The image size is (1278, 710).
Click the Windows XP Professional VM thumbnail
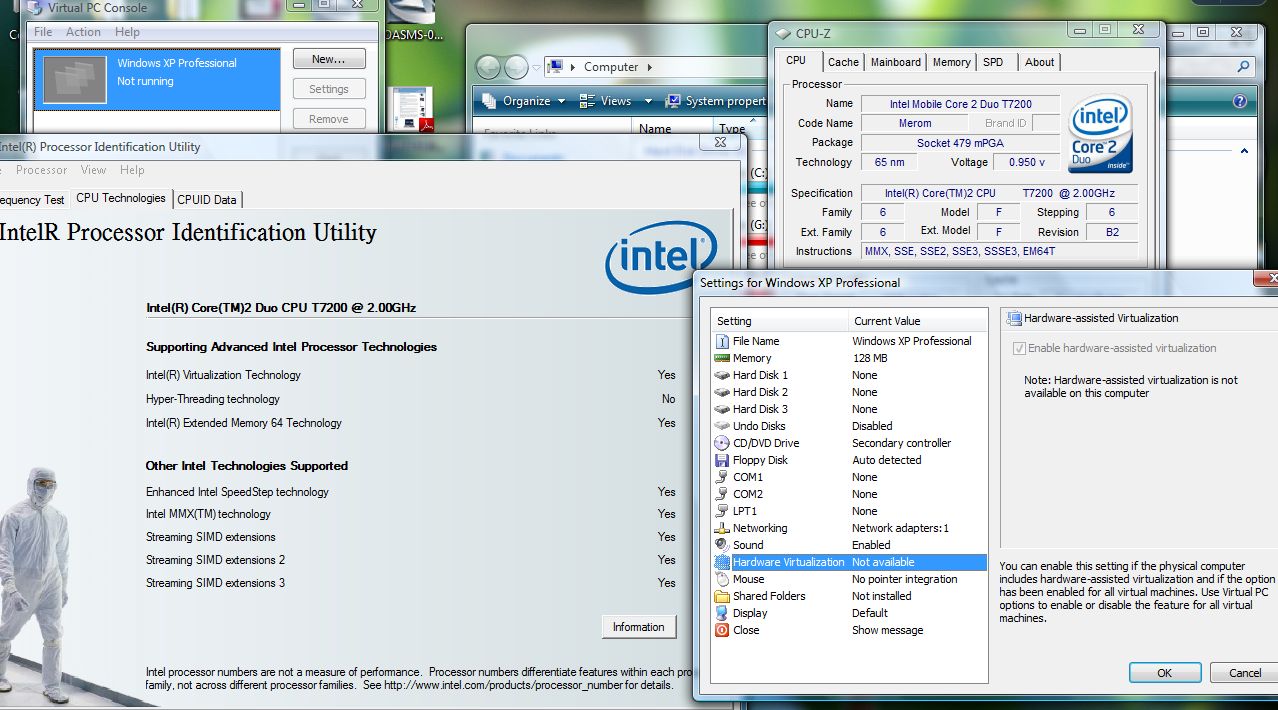pyautogui.click(x=73, y=80)
